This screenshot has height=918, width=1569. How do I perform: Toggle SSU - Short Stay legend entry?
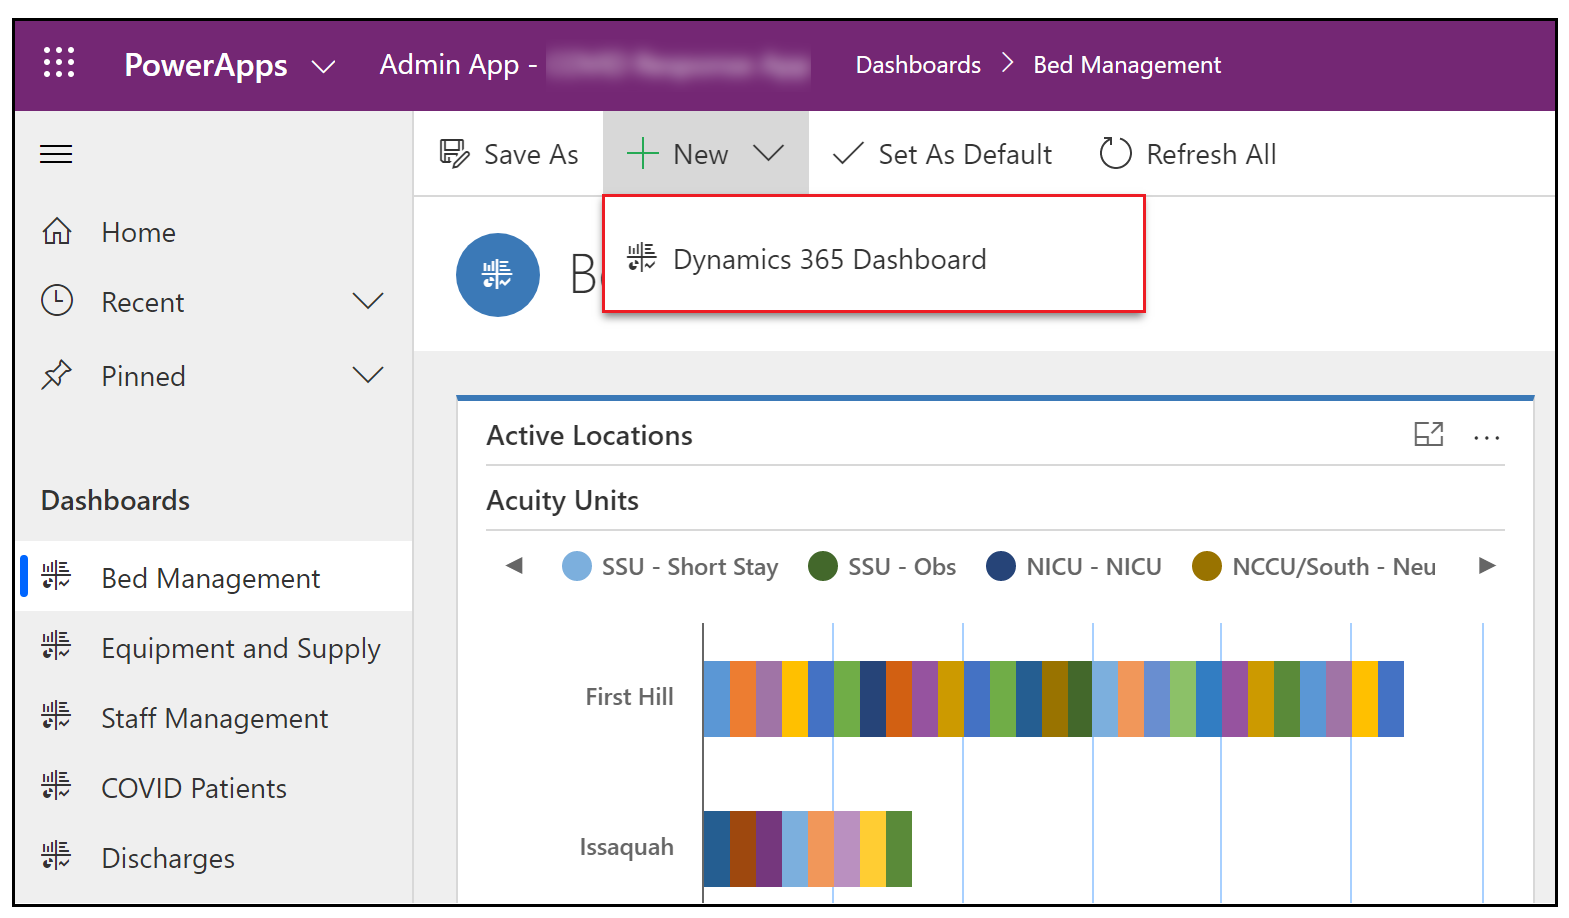670,567
